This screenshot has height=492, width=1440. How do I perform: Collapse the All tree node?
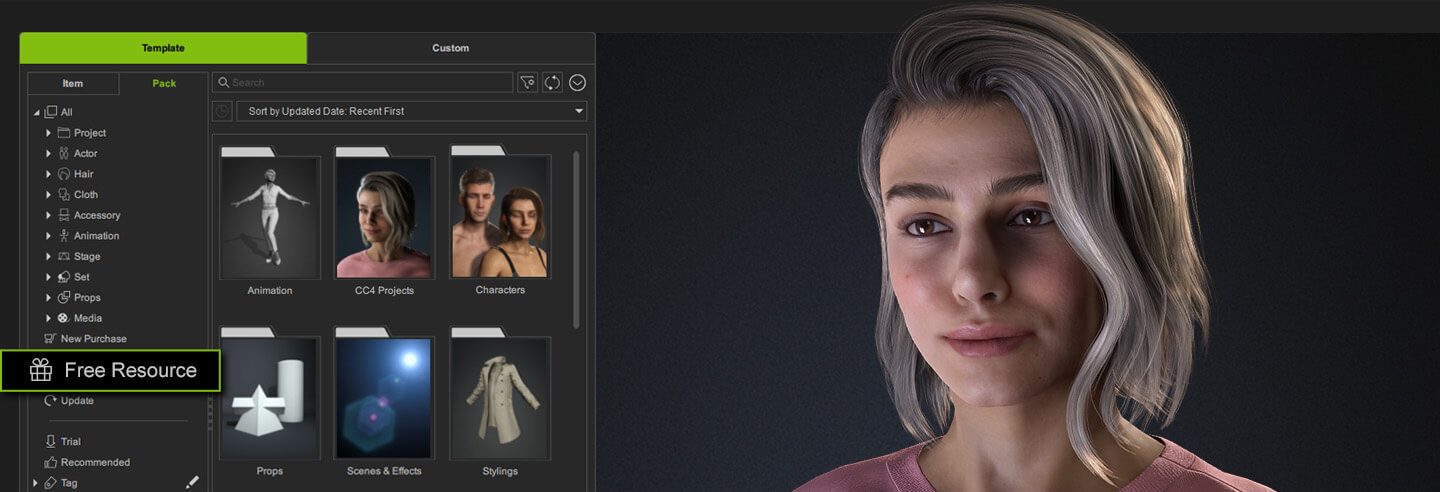click(x=37, y=113)
